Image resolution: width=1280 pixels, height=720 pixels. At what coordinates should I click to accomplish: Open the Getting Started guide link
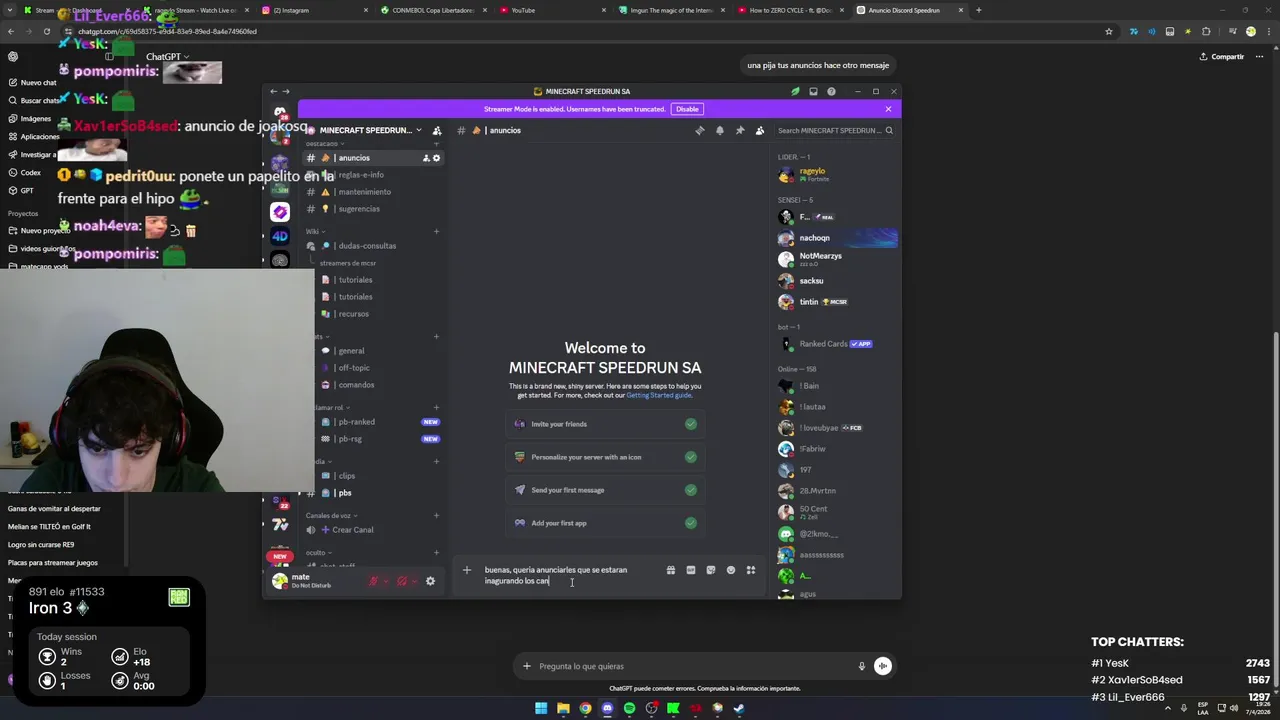(659, 395)
